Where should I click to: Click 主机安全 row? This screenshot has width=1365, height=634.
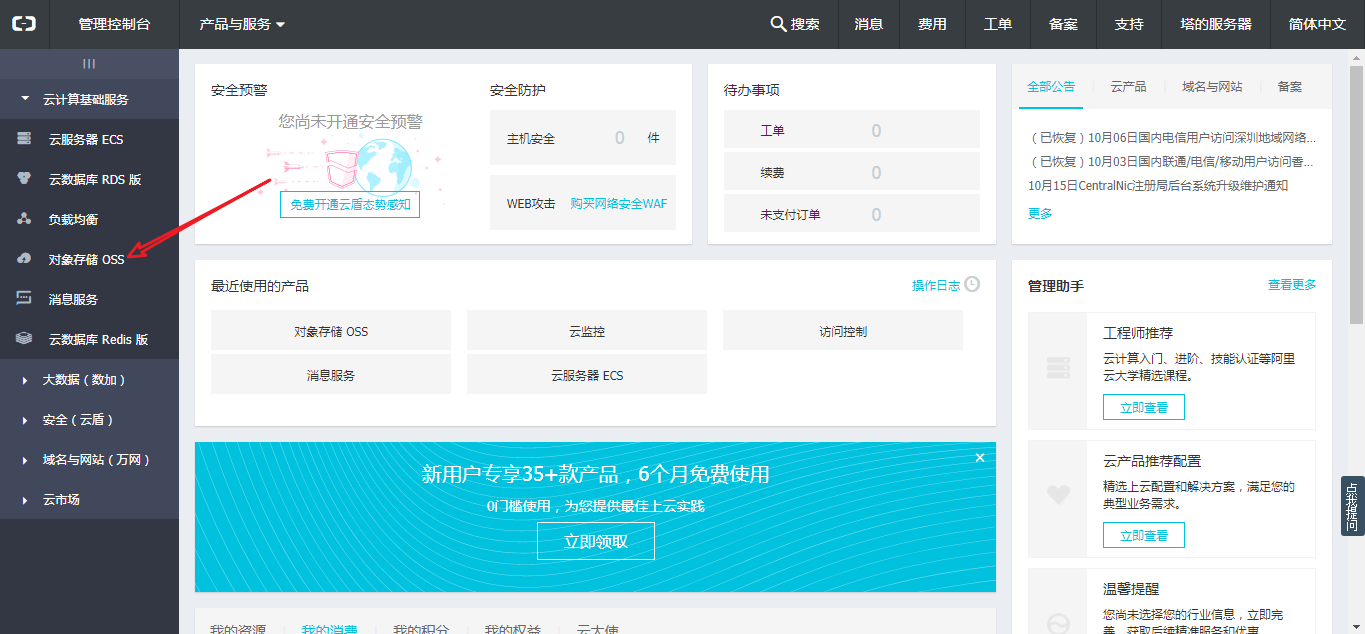pos(583,138)
